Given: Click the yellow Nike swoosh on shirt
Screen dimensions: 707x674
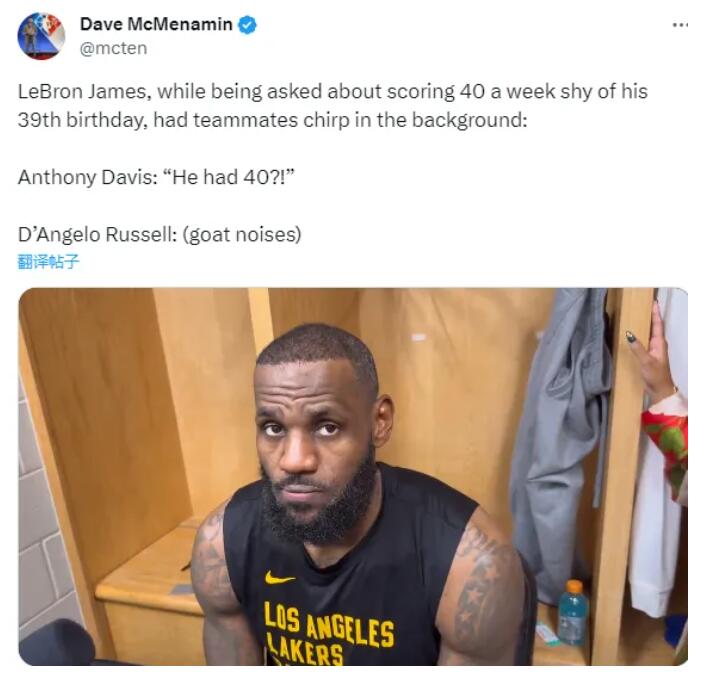Looking at the screenshot, I should coord(279,578).
